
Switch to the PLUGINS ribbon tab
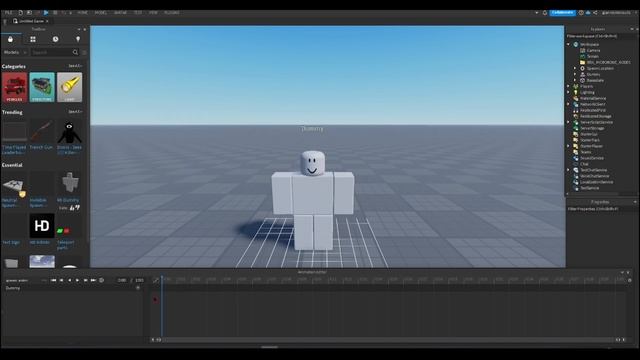[x=171, y=13]
